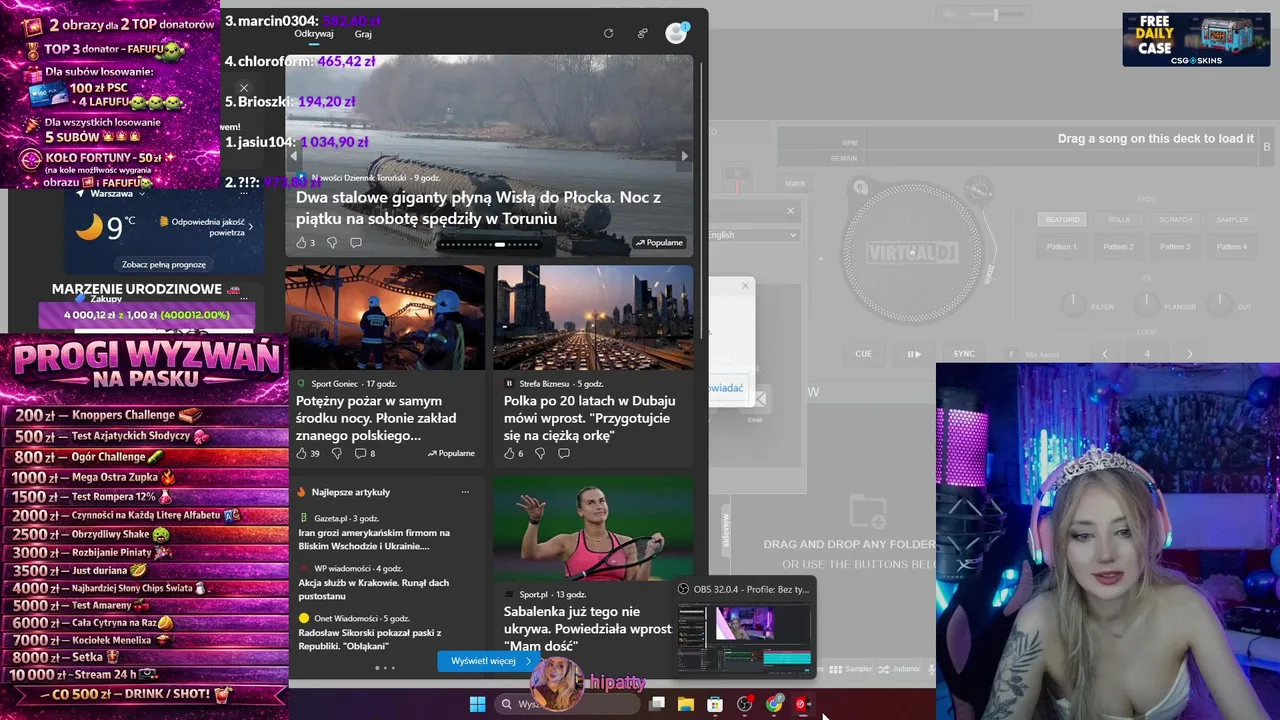Select SAMPLER pads mode in VirtualDJ
This screenshot has width=1280, height=720.
point(1232,220)
